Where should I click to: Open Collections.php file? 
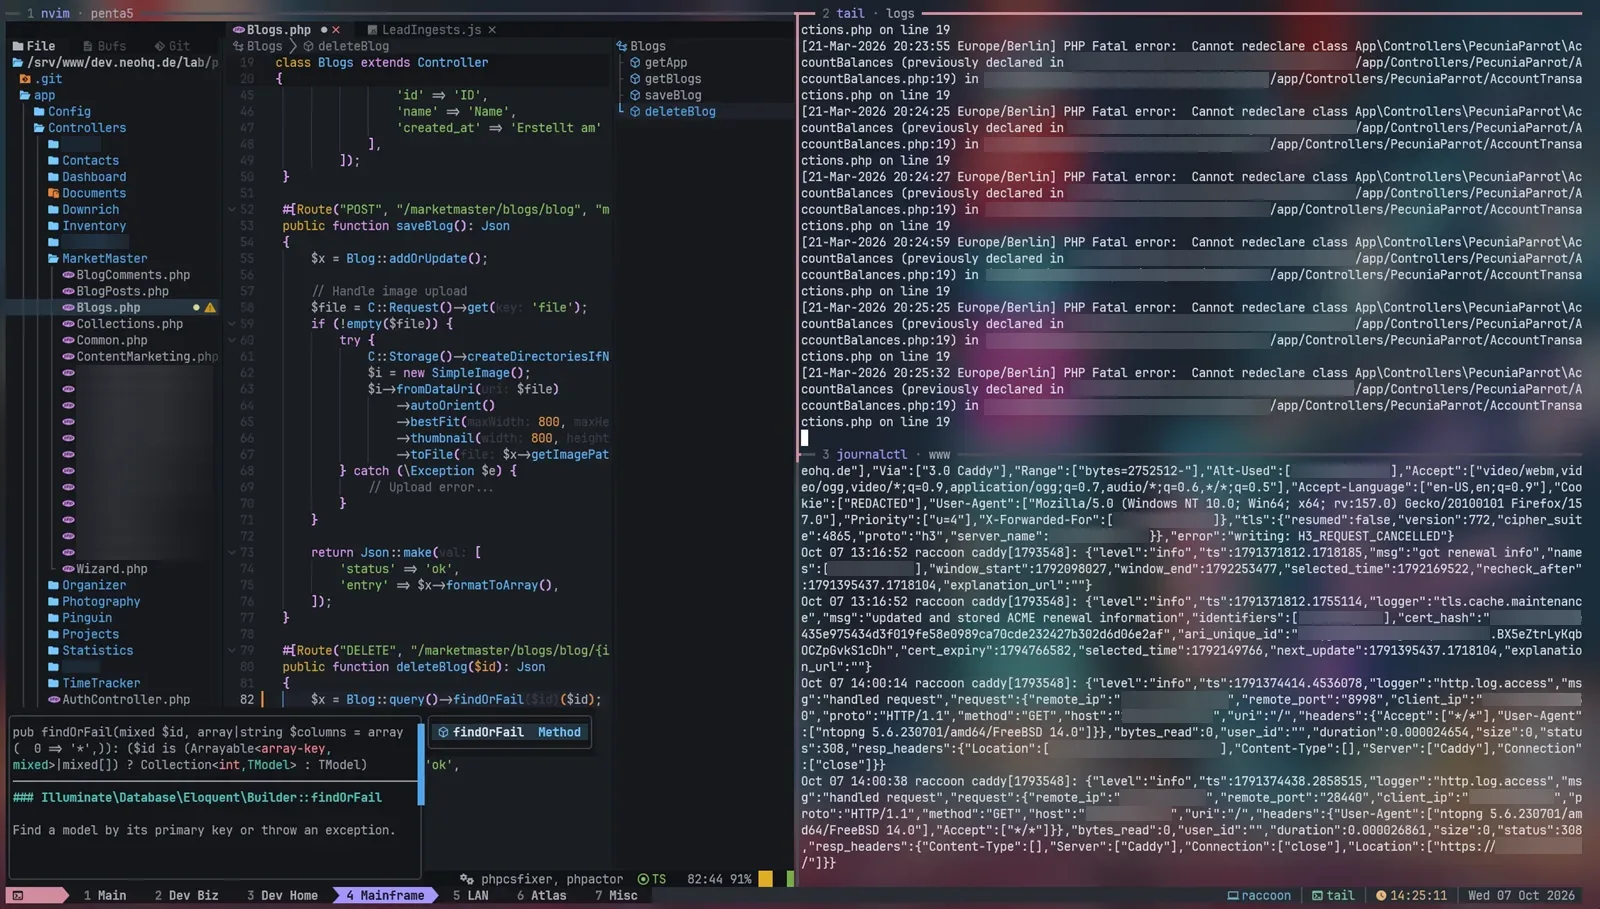click(123, 324)
